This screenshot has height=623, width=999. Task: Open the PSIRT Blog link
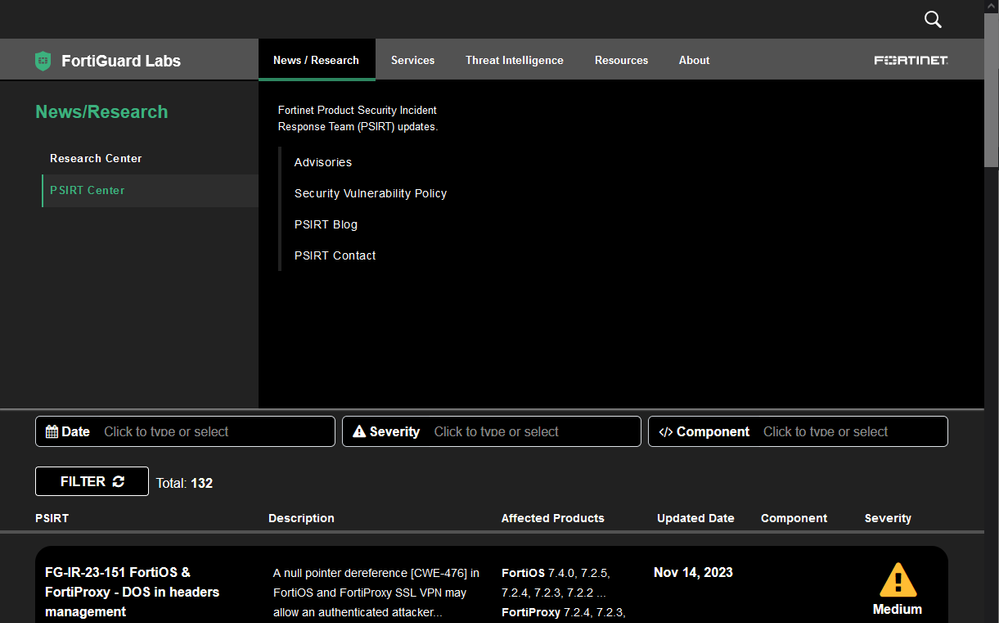[x=325, y=224]
